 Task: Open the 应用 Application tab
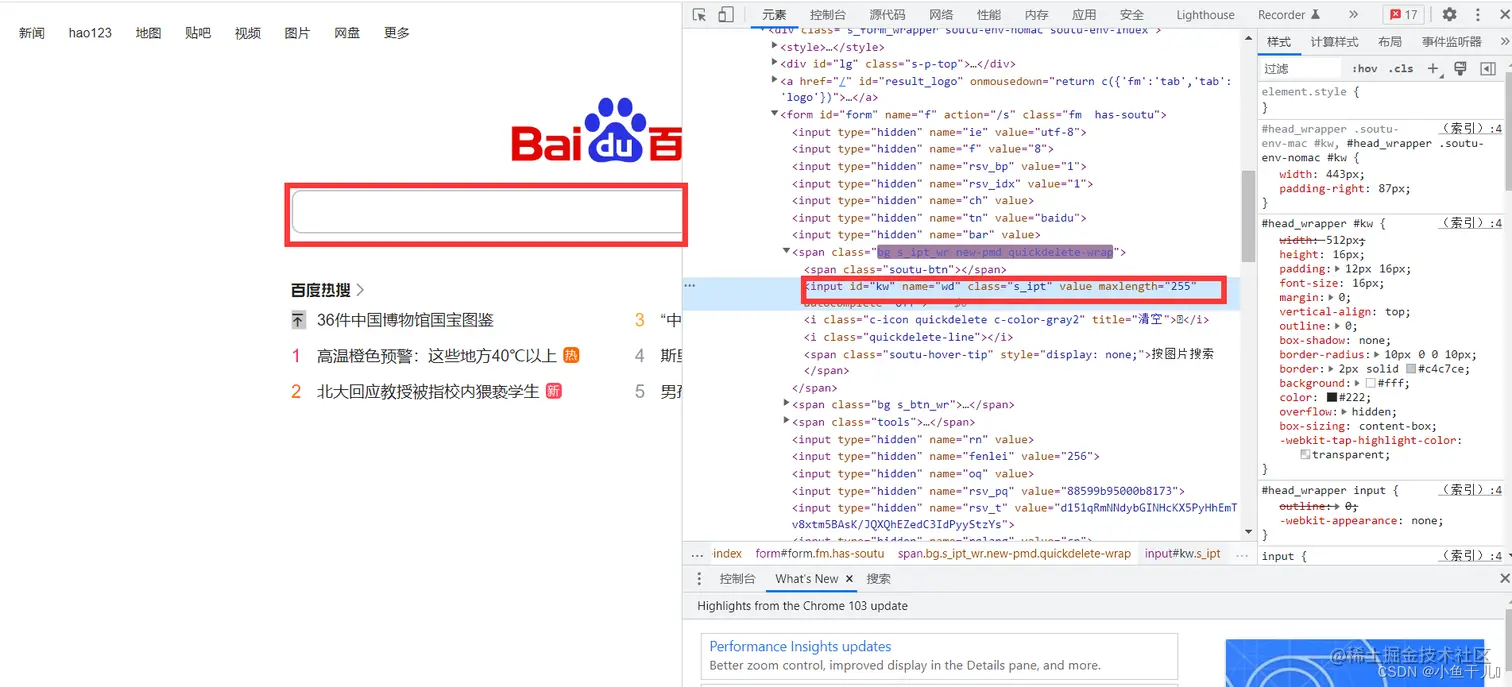point(1084,15)
